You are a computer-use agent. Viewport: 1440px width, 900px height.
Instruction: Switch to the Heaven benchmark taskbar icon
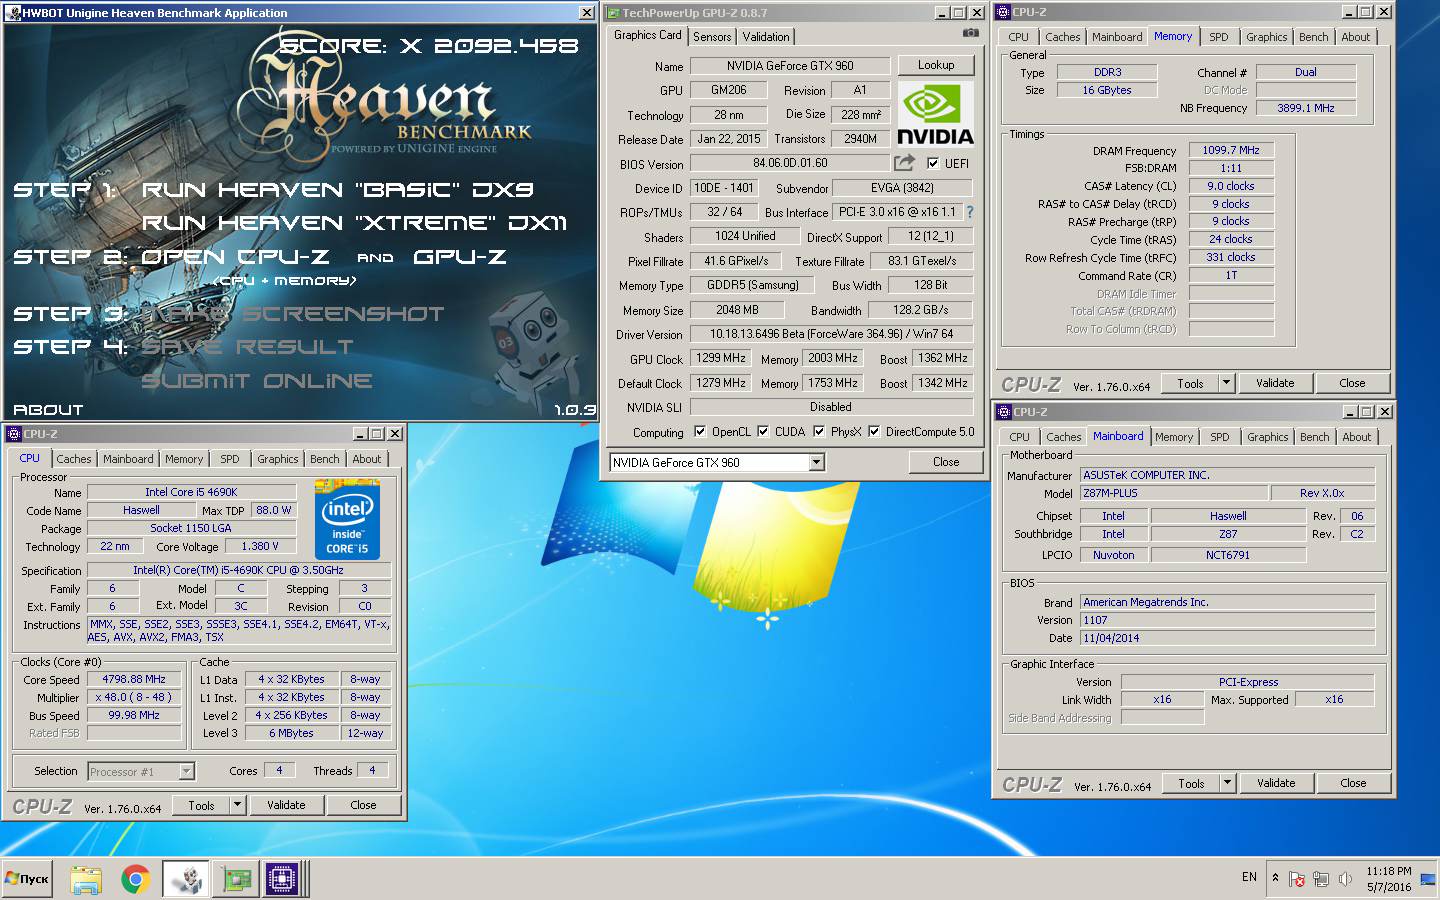point(185,879)
